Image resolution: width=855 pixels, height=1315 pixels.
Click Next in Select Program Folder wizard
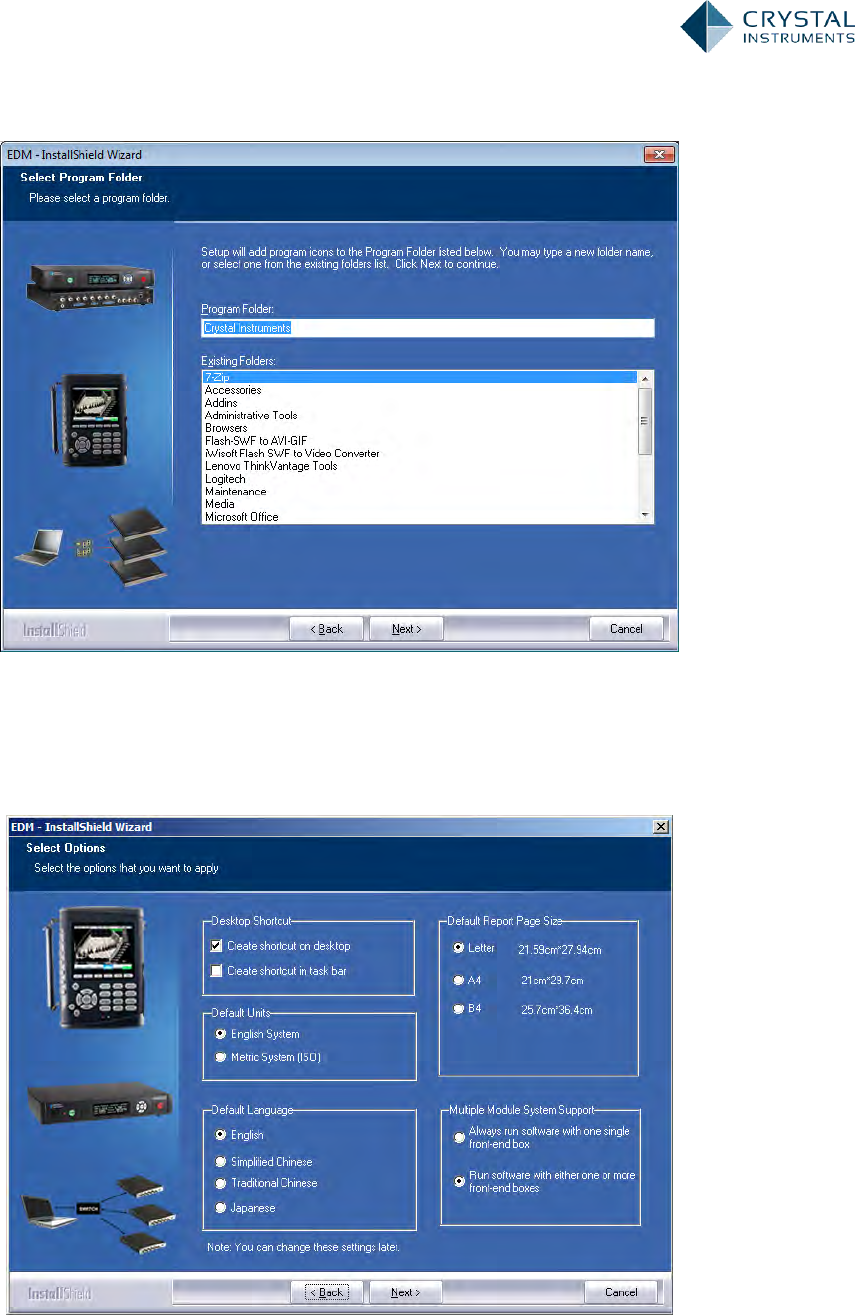tap(406, 629)
